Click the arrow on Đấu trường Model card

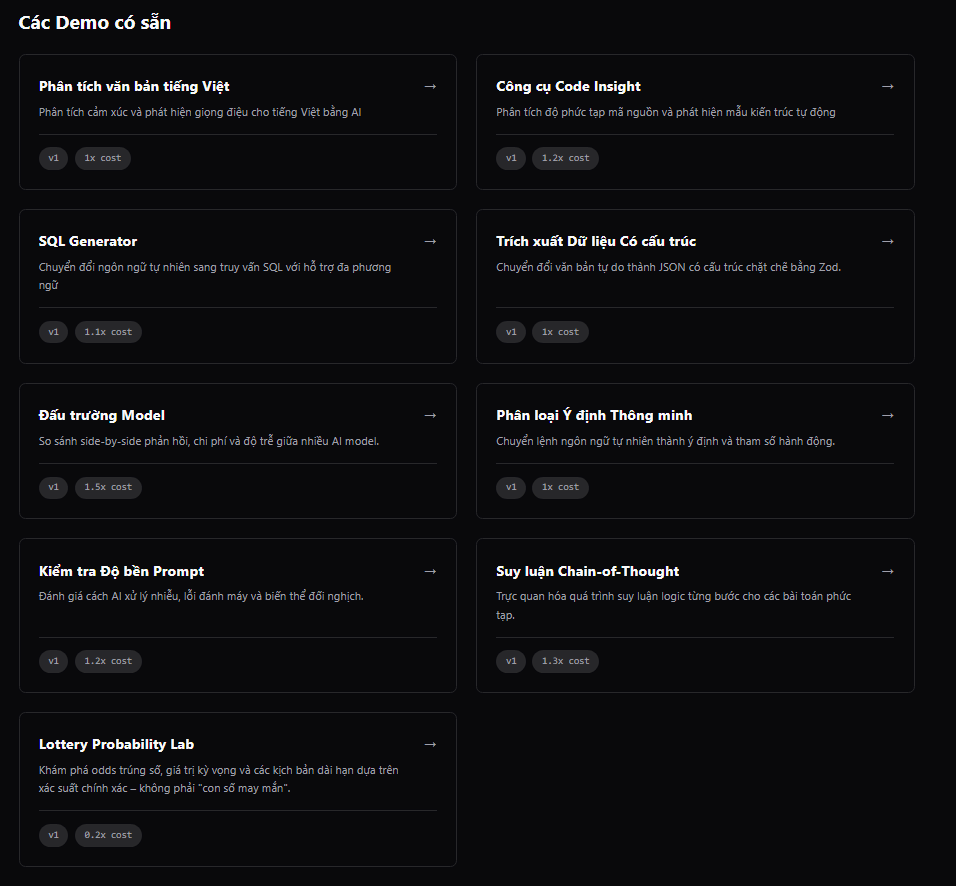coord(430,415)
